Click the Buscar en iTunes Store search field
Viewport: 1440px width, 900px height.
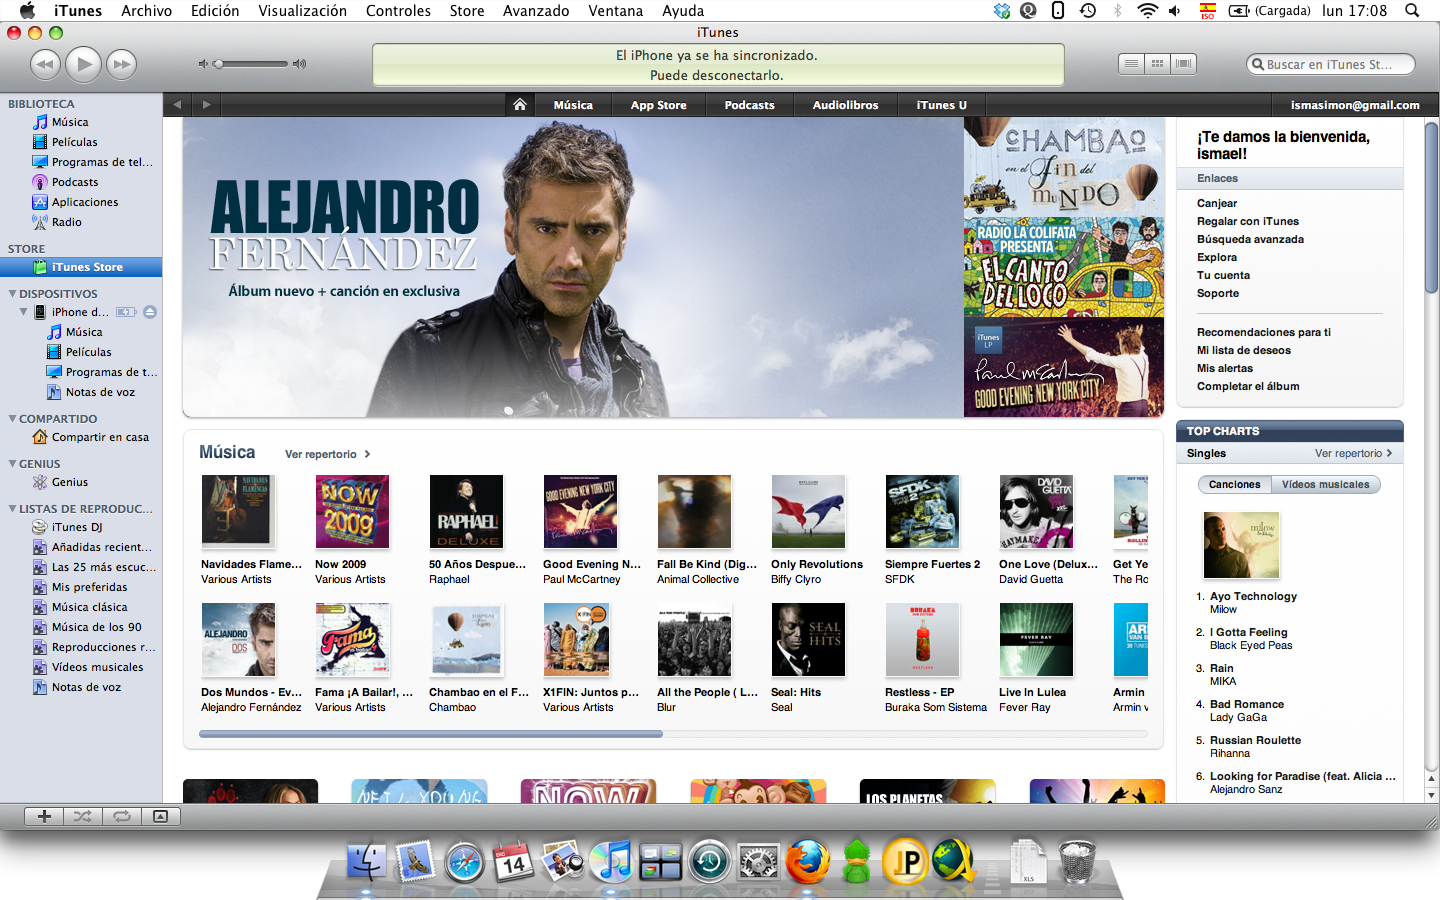1331,64
